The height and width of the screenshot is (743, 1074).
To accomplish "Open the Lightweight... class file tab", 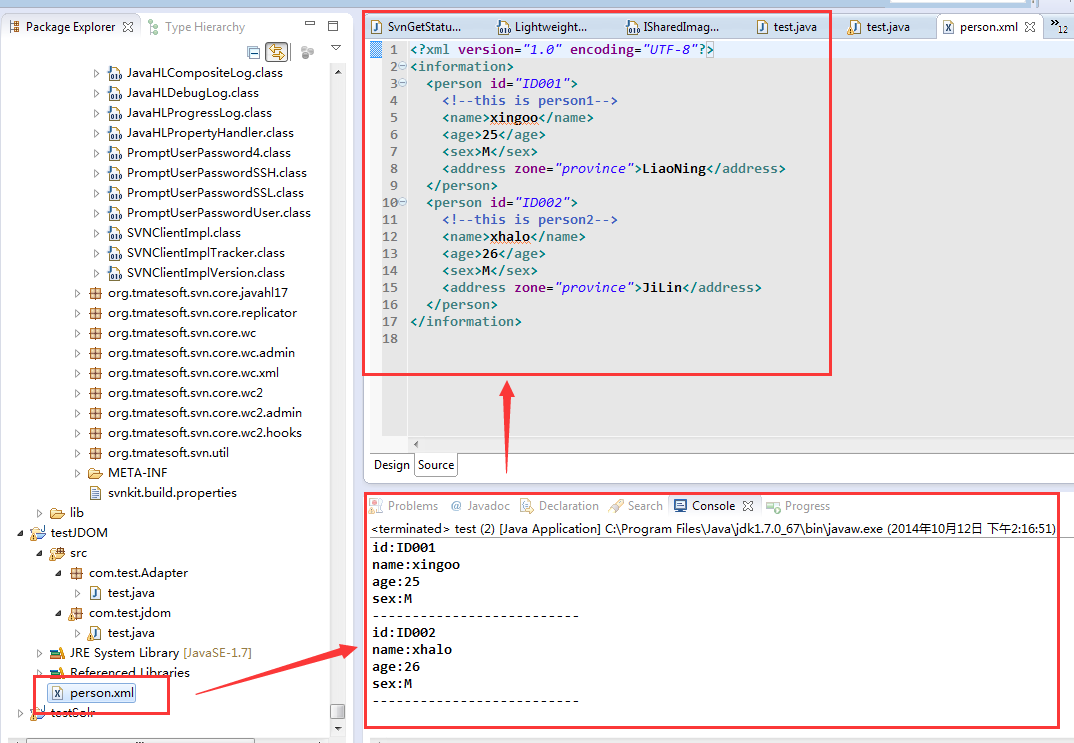I will pyautogui.click(x=542, y=27).
